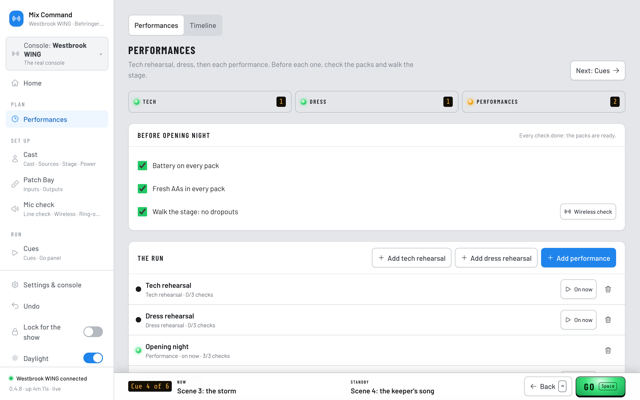The image size is (640, 400).
Task: Select the PERFORMANCES stage card
Action: pyautogui.click(x=544, y=102)
